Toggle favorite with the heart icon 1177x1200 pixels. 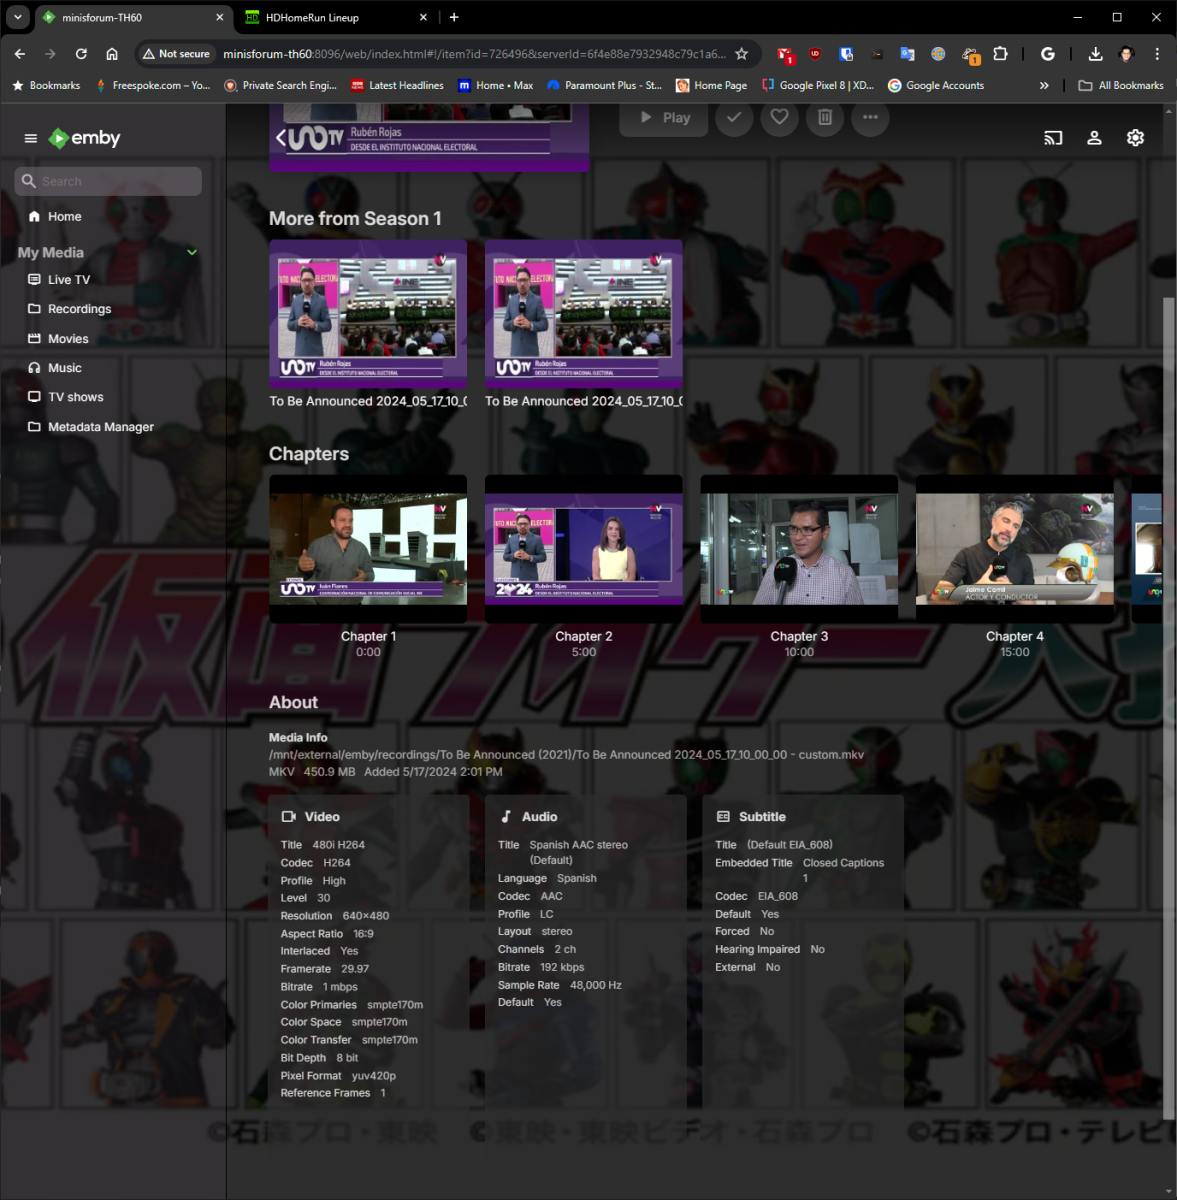(x=779, y=118)
